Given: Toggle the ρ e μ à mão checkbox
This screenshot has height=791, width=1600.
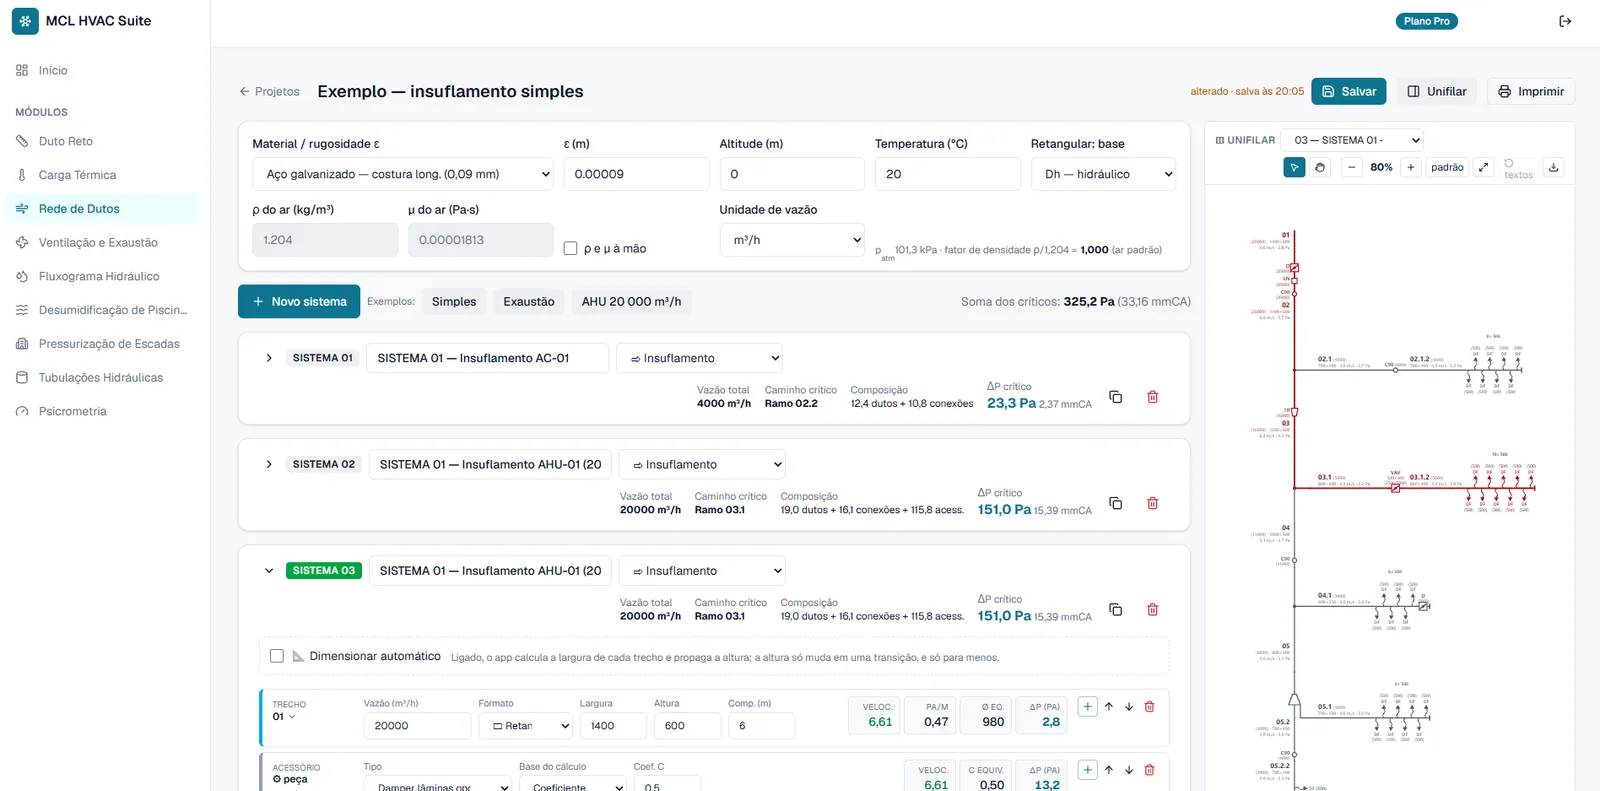Looking at the screenshot, I should coord(570,248).
